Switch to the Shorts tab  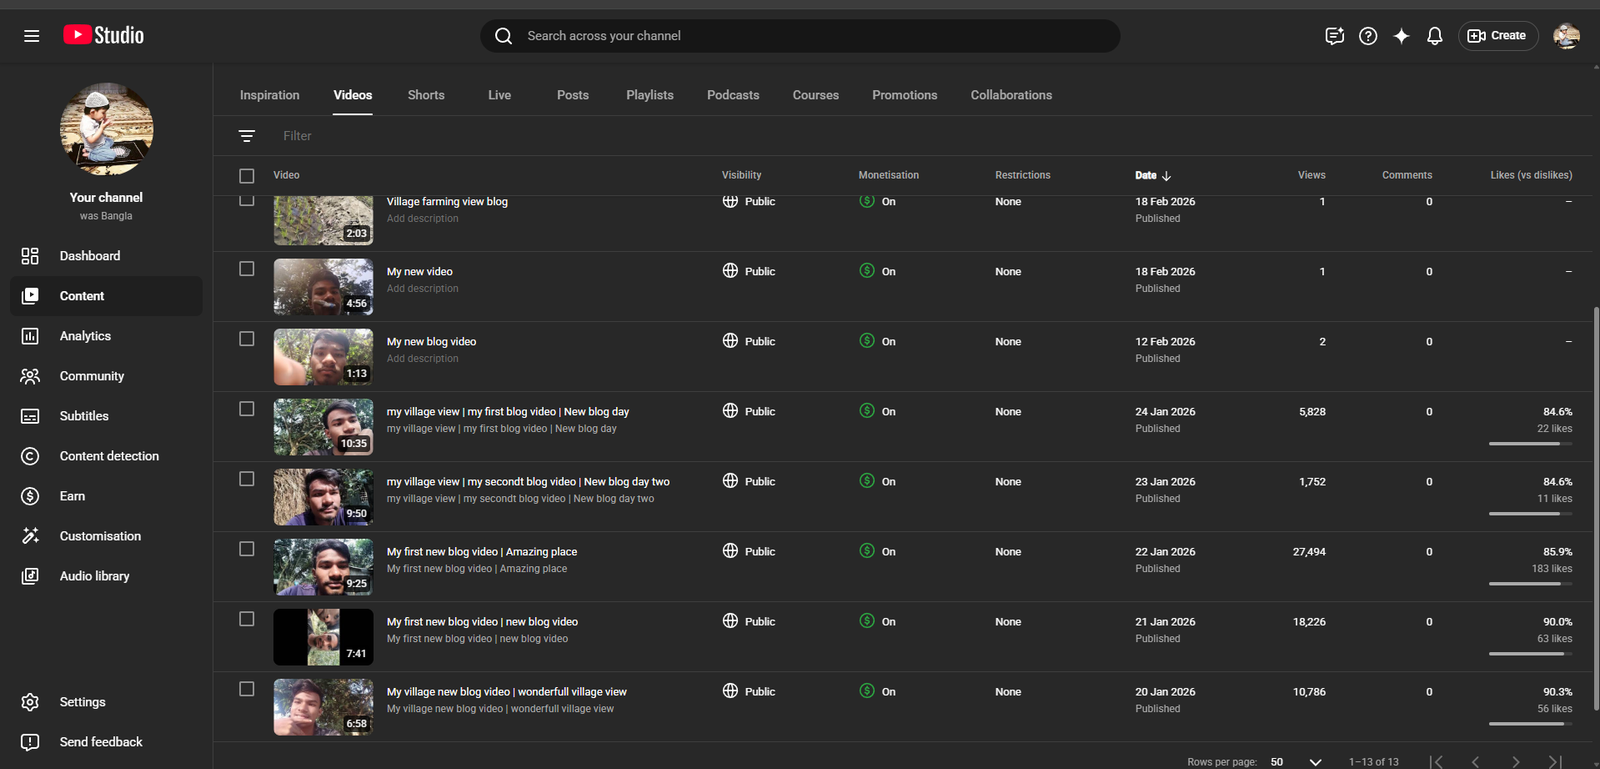426,95
